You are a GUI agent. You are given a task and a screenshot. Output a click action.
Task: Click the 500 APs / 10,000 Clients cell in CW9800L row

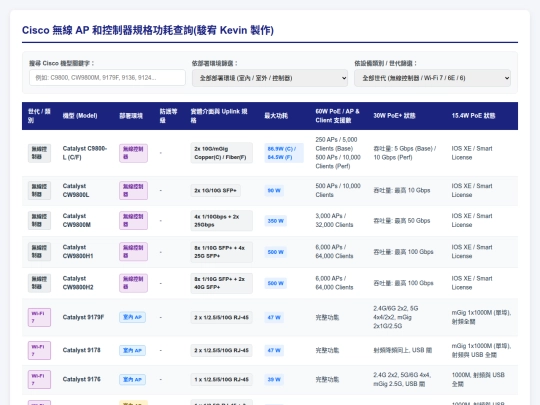(338, 190)
